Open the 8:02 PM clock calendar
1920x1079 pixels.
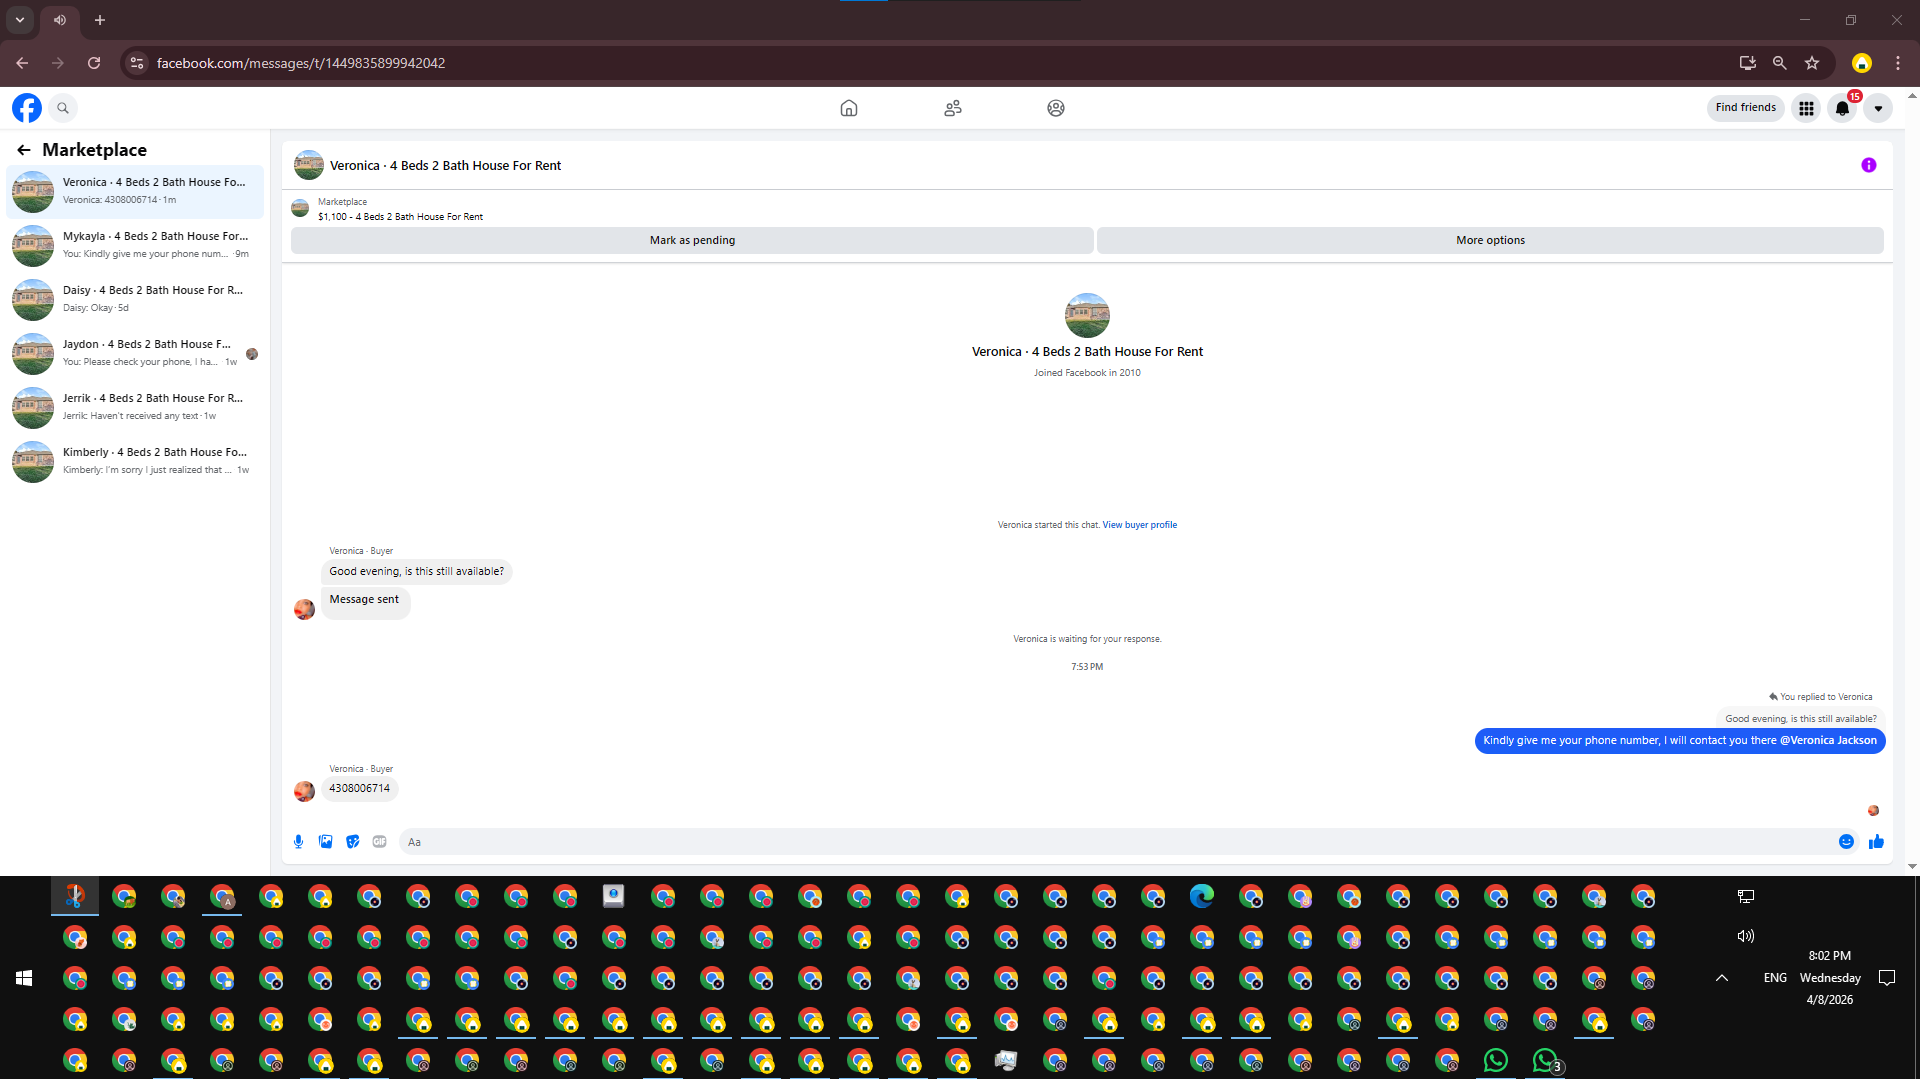click(x=1830, y=978)
